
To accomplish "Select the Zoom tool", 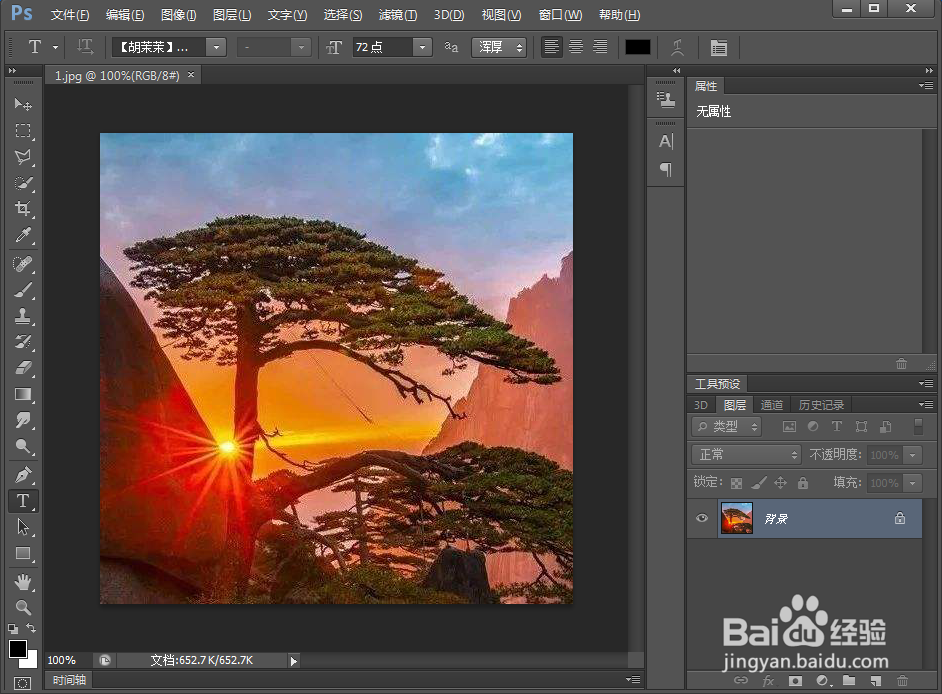I will [x=23, y=607].
